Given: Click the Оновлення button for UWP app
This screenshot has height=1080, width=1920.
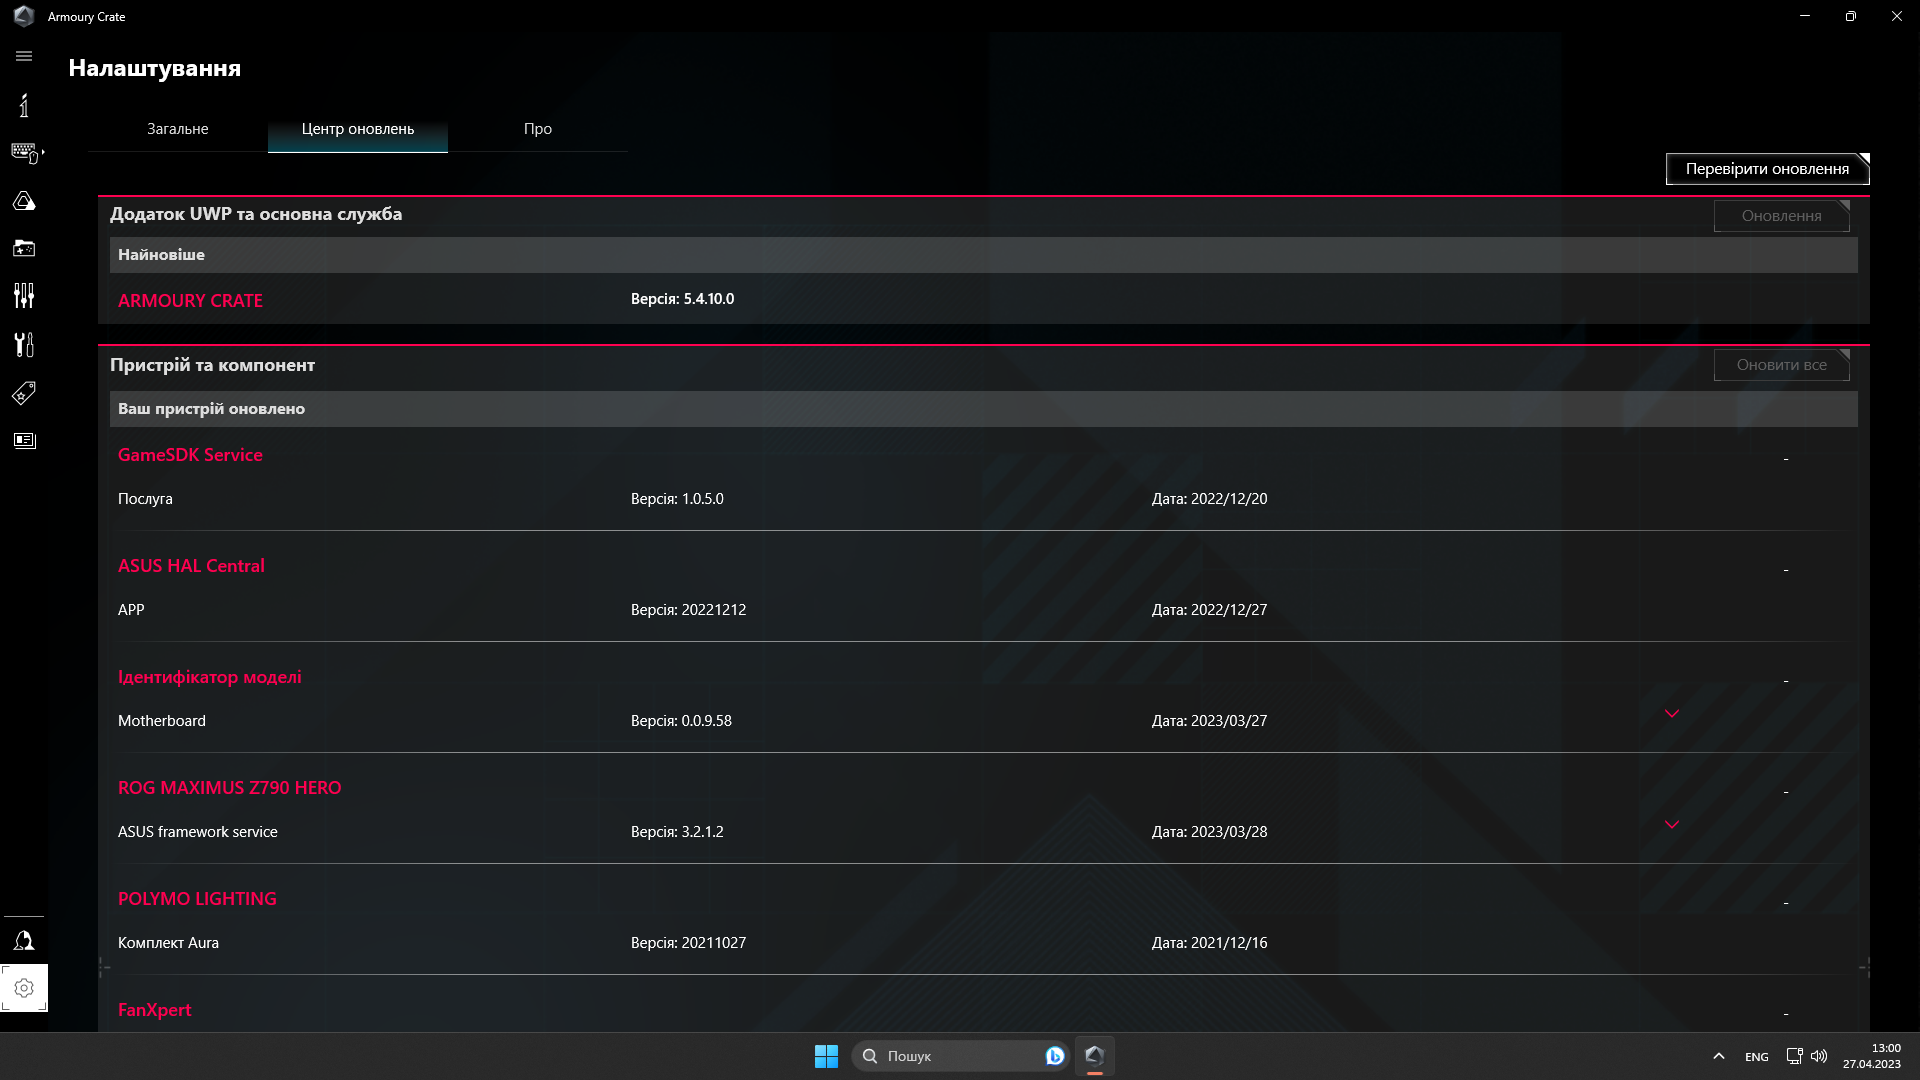Looking at the screenshot, I should point(1781,216).
